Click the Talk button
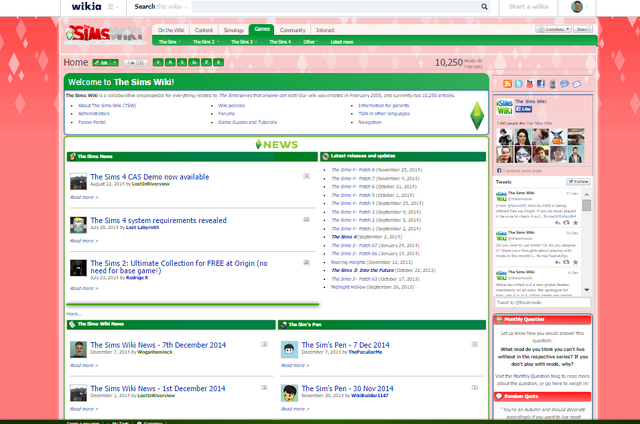Viewport: 640px width, 424px height. click(x=136, y=62)
